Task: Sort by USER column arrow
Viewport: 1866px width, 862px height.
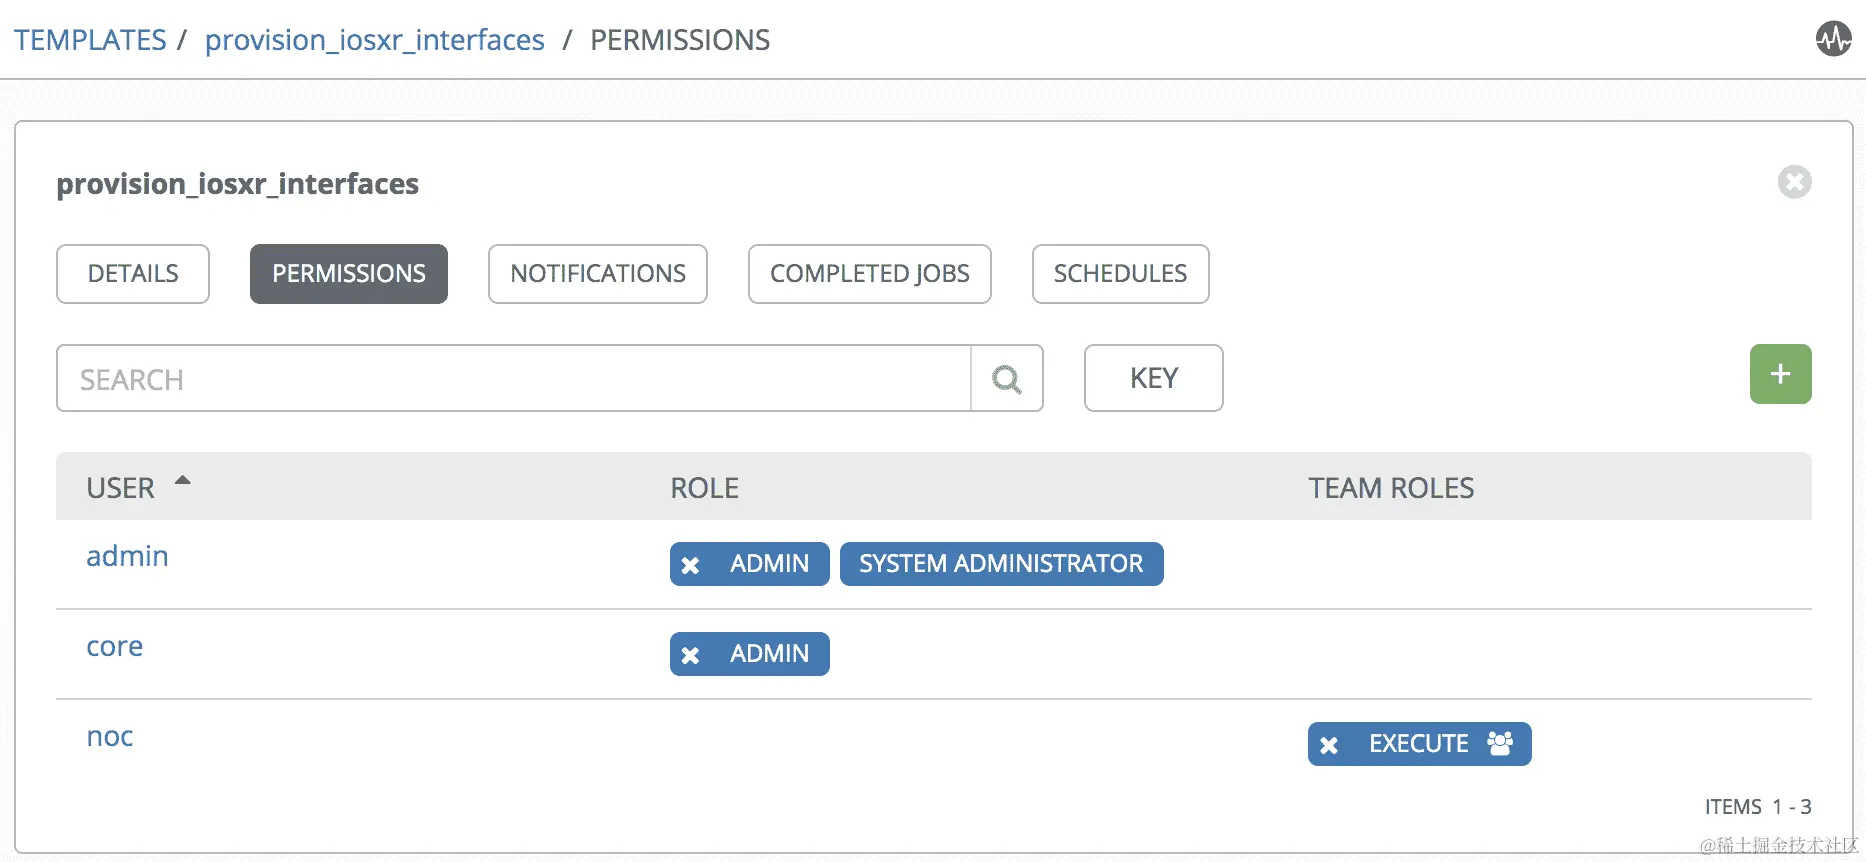Action: tap(182, 481)
